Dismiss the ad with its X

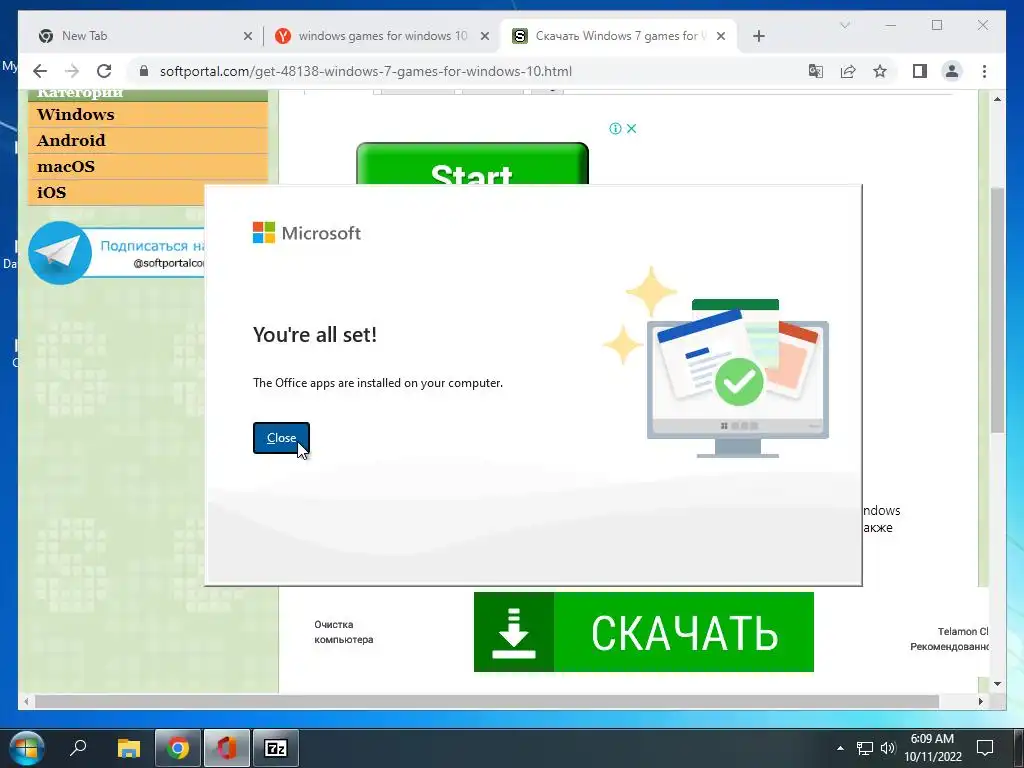click(631, 128)
